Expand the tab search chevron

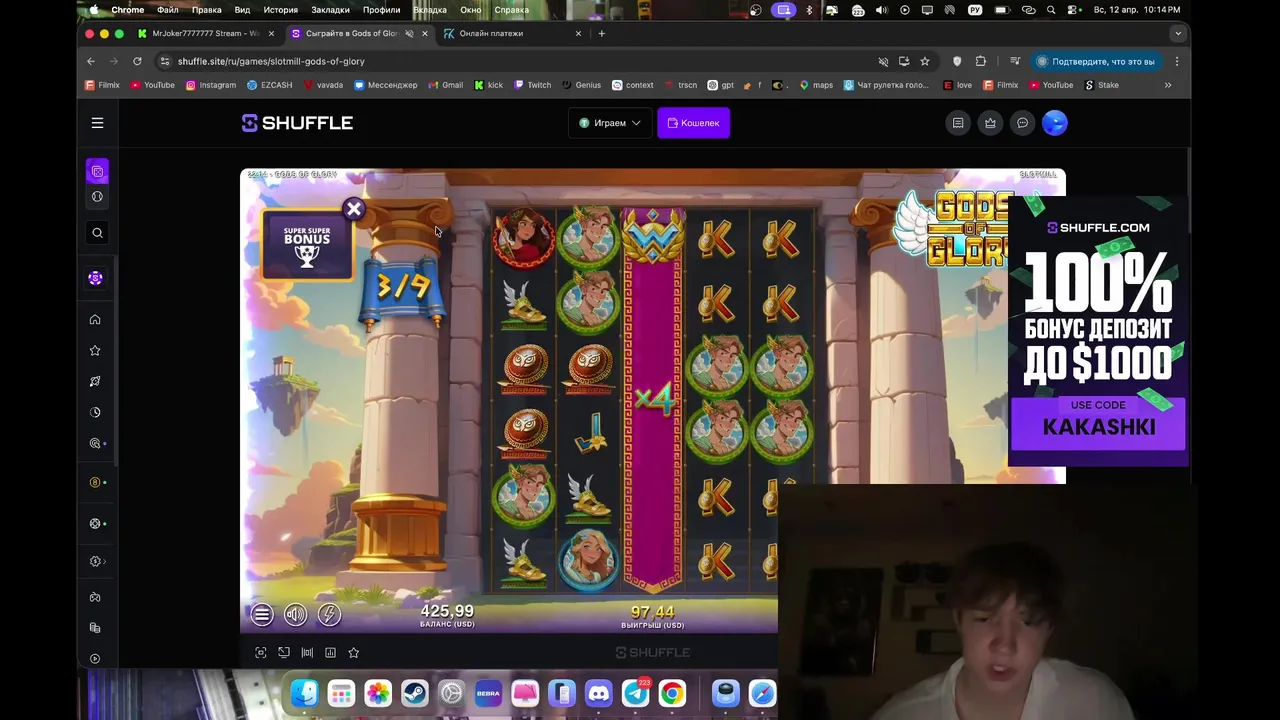coord(1177,33)
